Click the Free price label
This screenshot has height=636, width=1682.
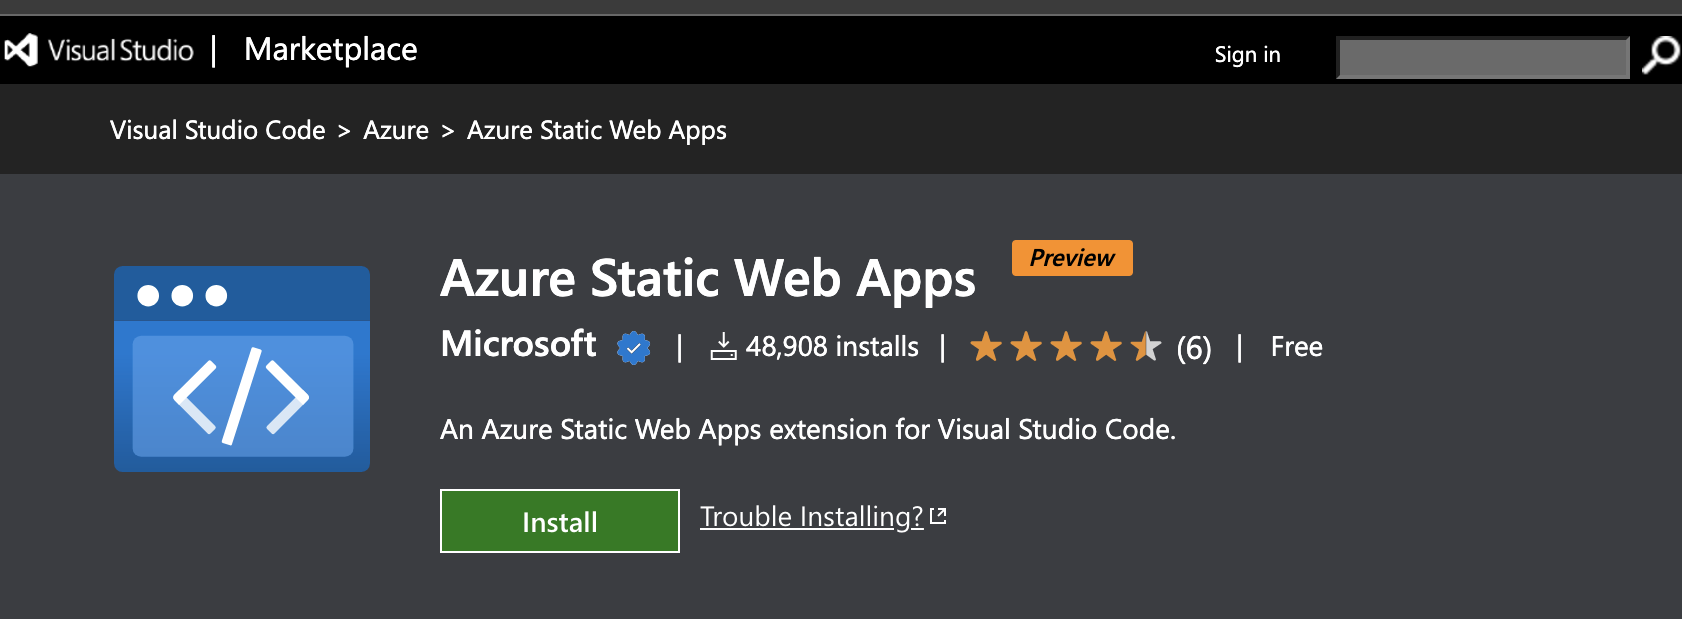coord(1297,347)
